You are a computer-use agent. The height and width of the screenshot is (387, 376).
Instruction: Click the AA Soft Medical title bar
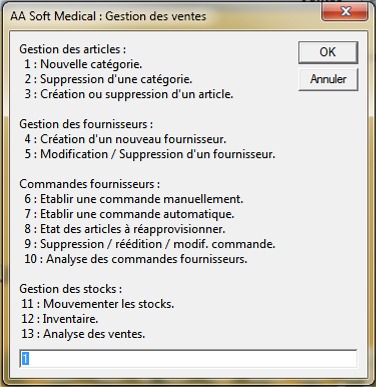click(108, 16)
